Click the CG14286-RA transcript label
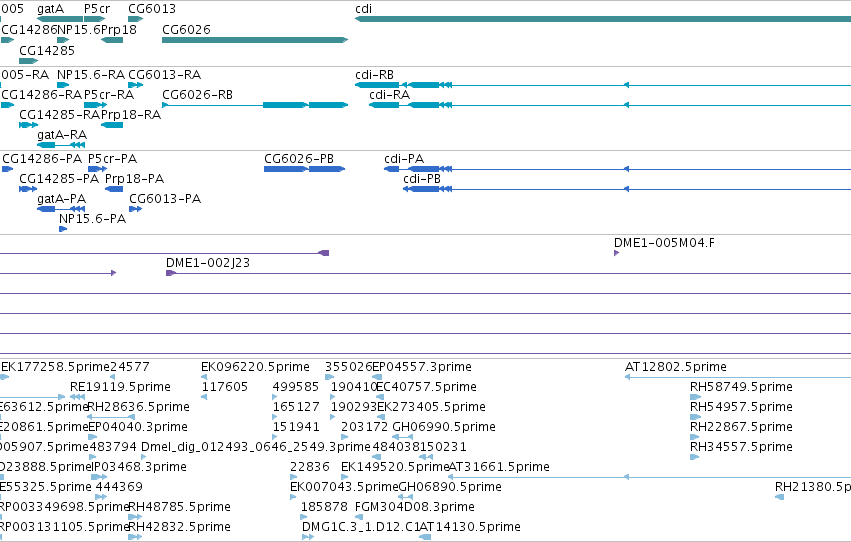851x542 pixels. (x=42, y=94)
